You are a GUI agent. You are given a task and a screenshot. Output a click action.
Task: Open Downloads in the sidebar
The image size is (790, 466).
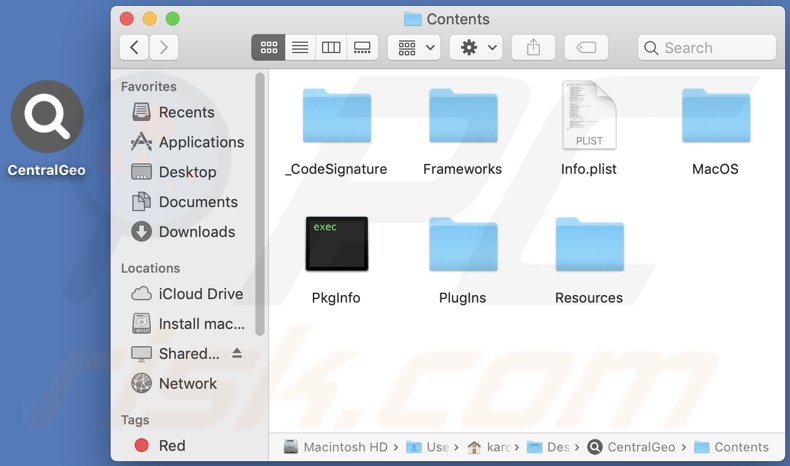point(183,232)
